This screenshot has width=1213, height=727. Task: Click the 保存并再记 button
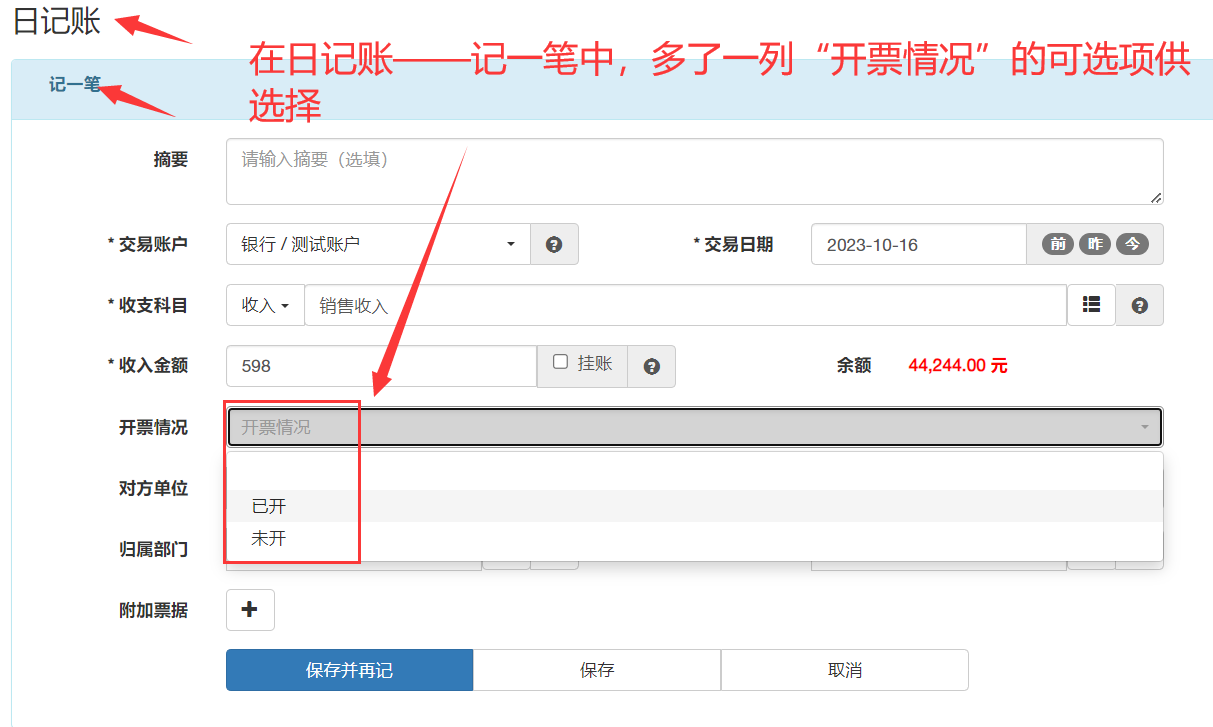point(349,670)
